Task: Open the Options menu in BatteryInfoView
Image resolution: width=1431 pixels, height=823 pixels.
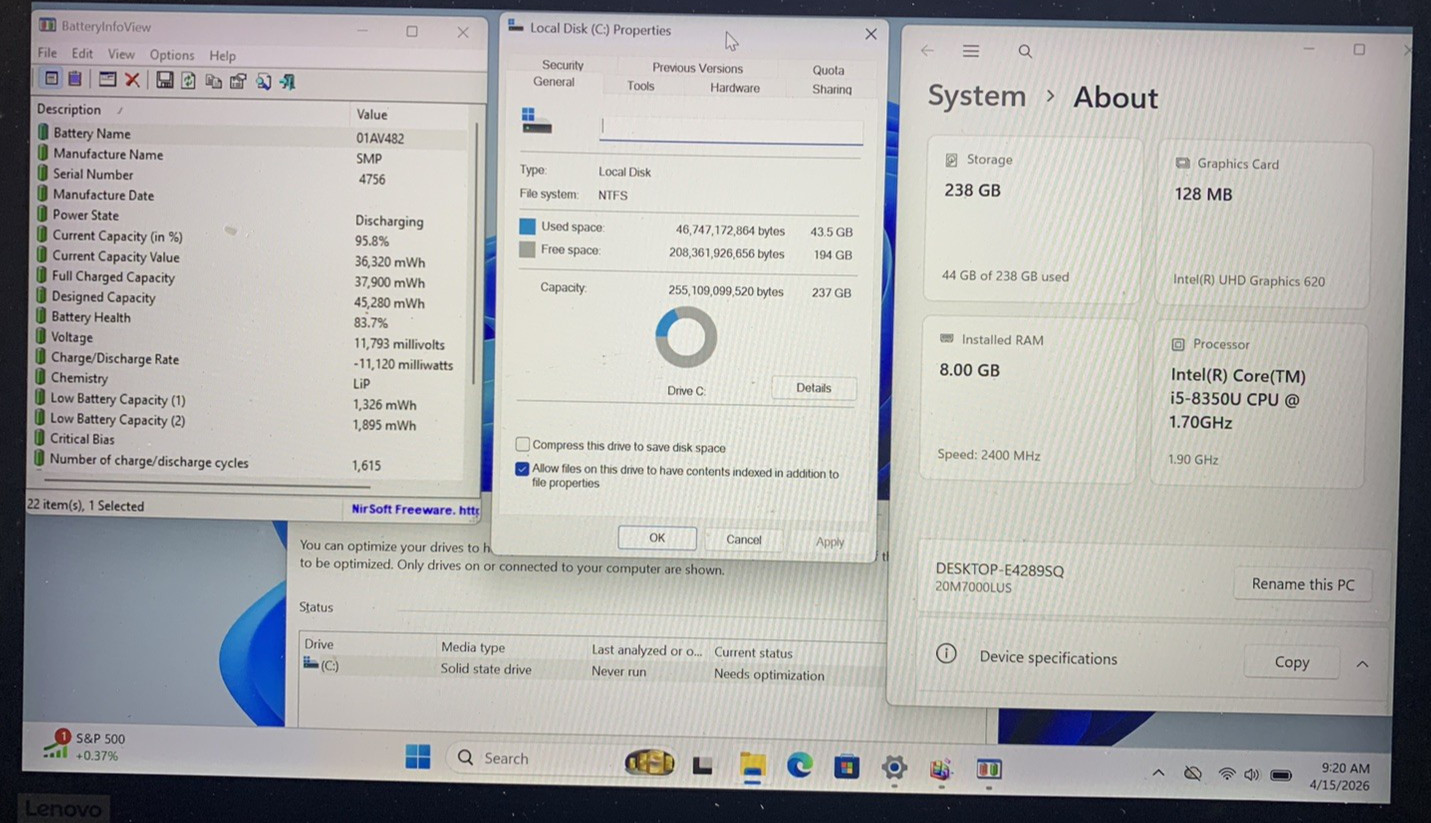Action: pyautogui.click(x=172, y=55)
